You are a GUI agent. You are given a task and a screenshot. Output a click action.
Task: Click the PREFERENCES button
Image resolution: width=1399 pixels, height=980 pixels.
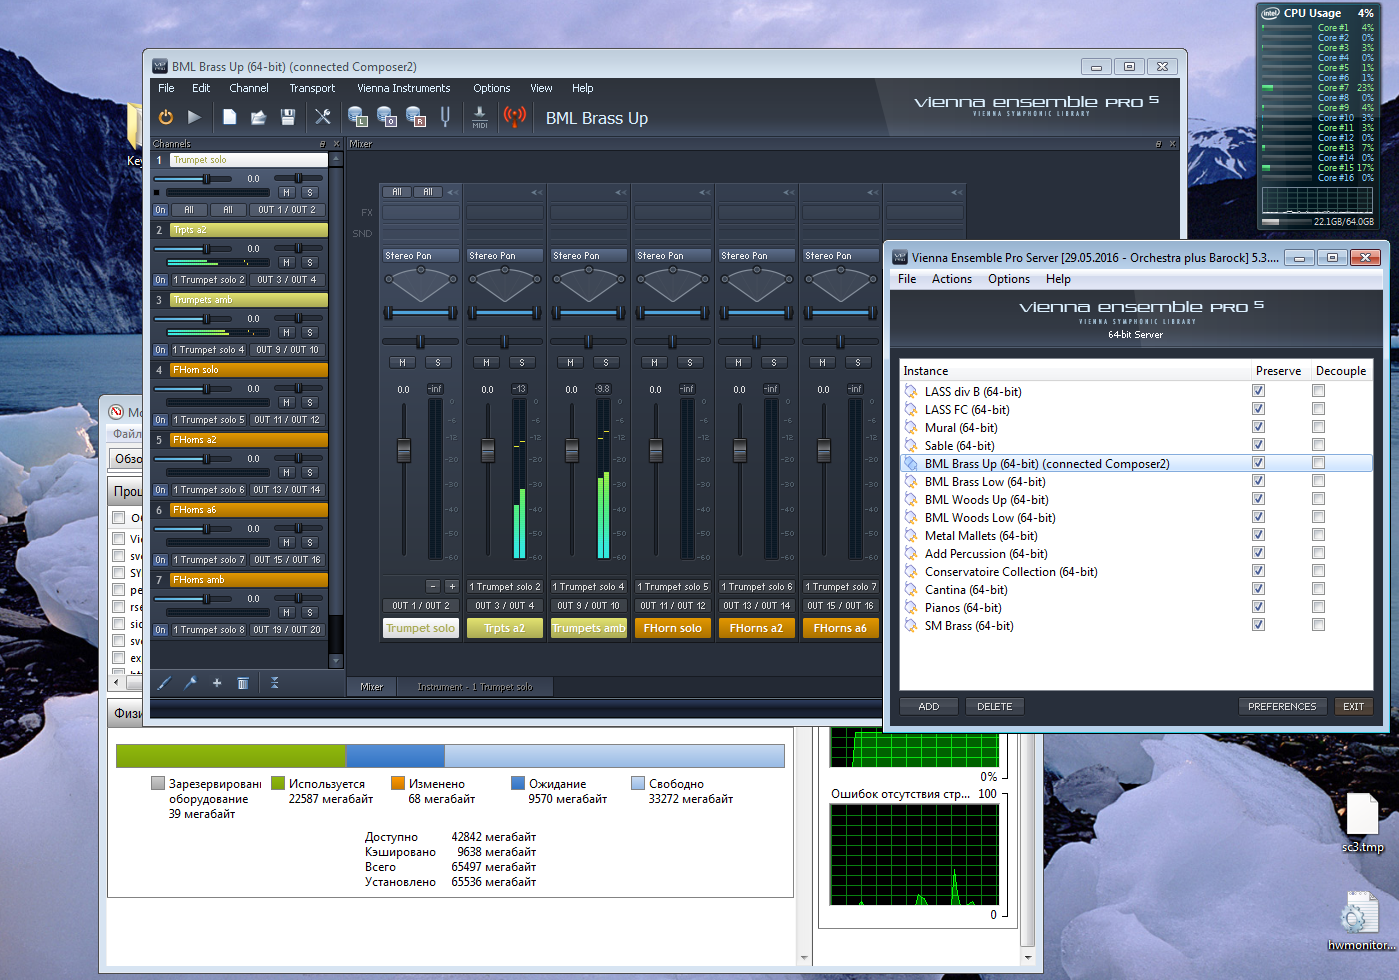tap(1281, 706)
